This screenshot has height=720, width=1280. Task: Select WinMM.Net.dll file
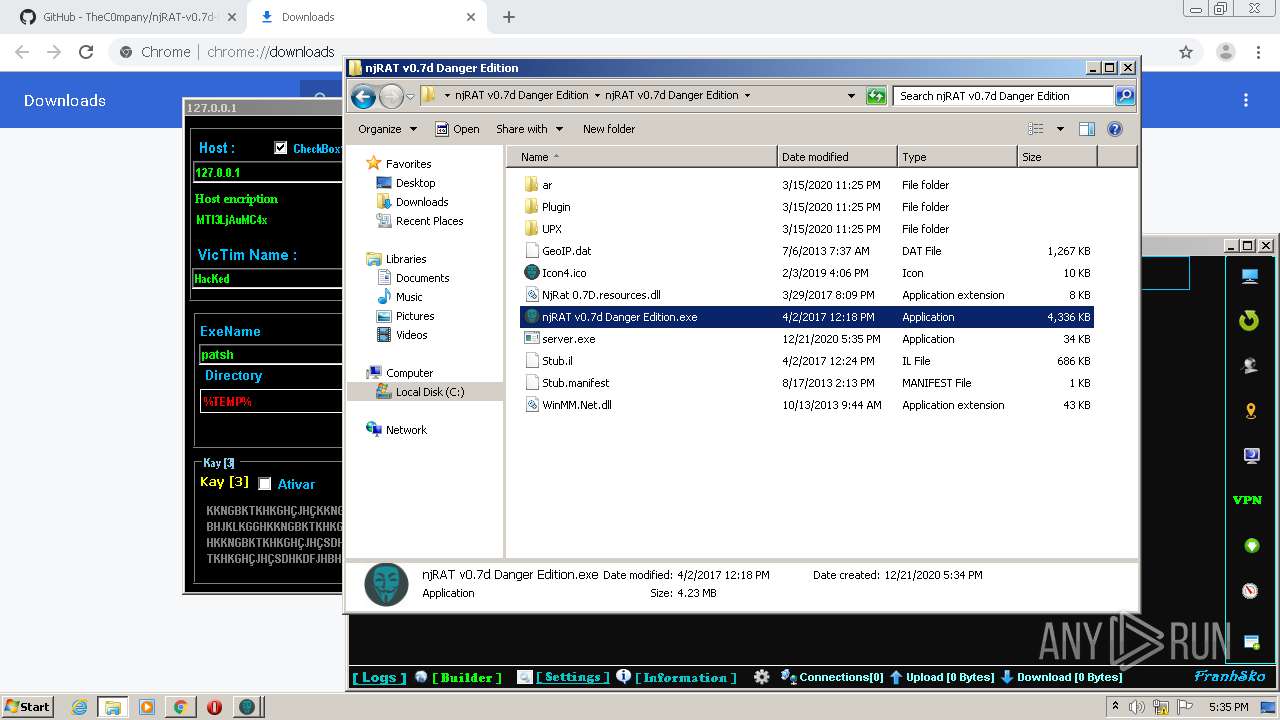pos(576,405)
